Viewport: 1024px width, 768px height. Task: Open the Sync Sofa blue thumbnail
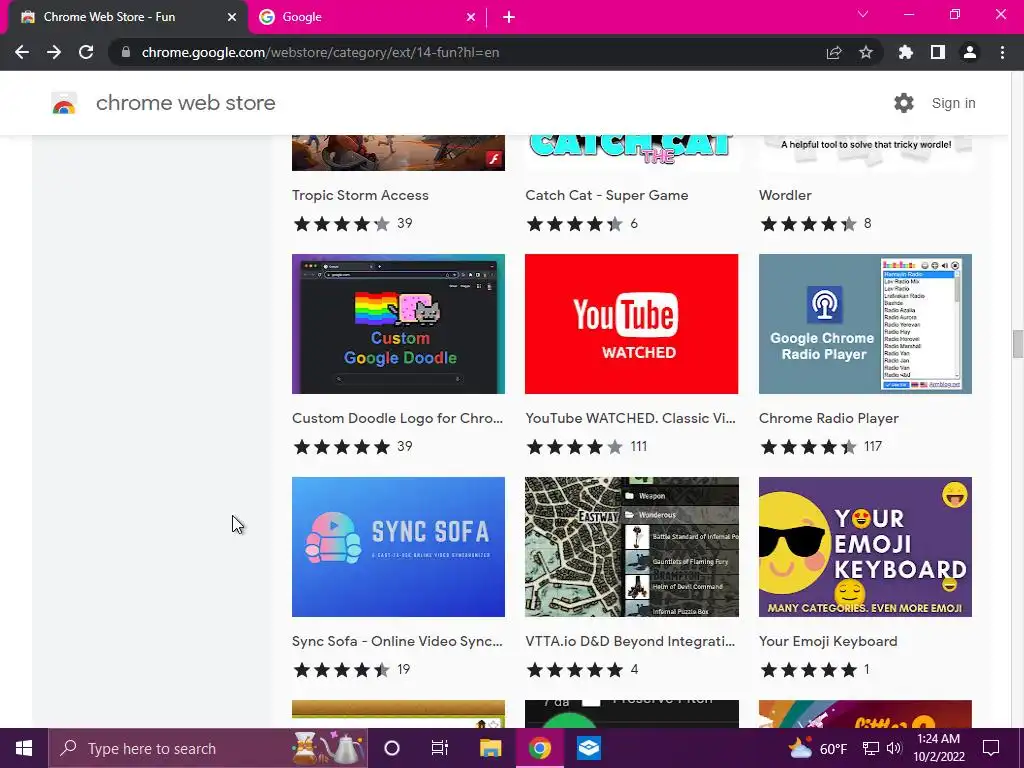click(x=398, y=547)
